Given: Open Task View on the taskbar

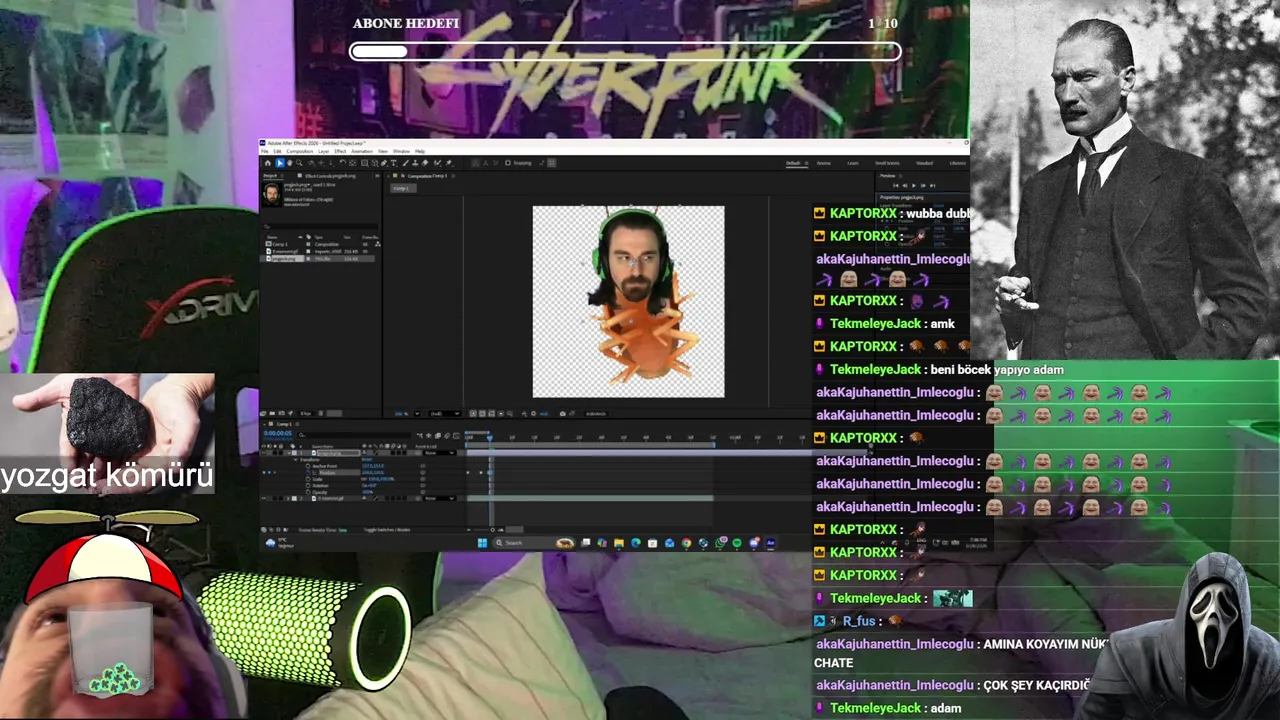Looking at the screenshot, I should (585, 543).
